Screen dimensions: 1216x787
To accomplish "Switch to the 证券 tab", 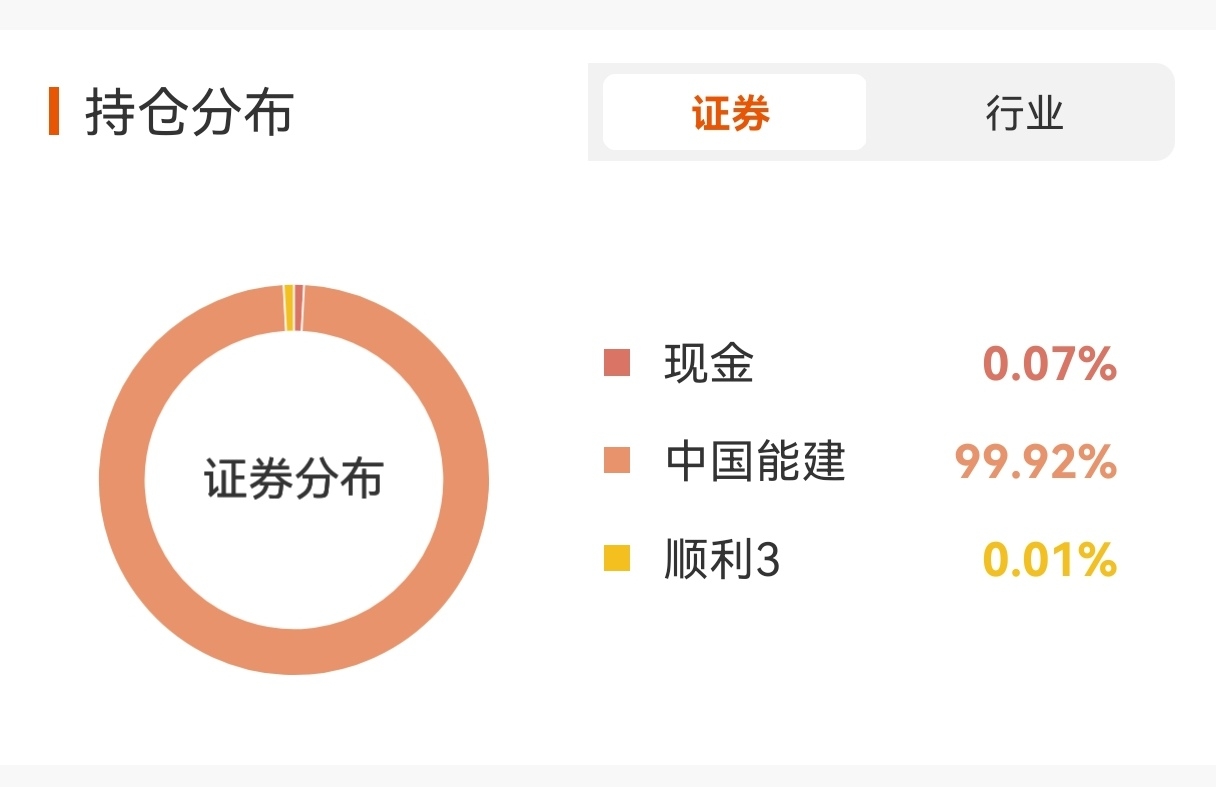I will 734,112.
